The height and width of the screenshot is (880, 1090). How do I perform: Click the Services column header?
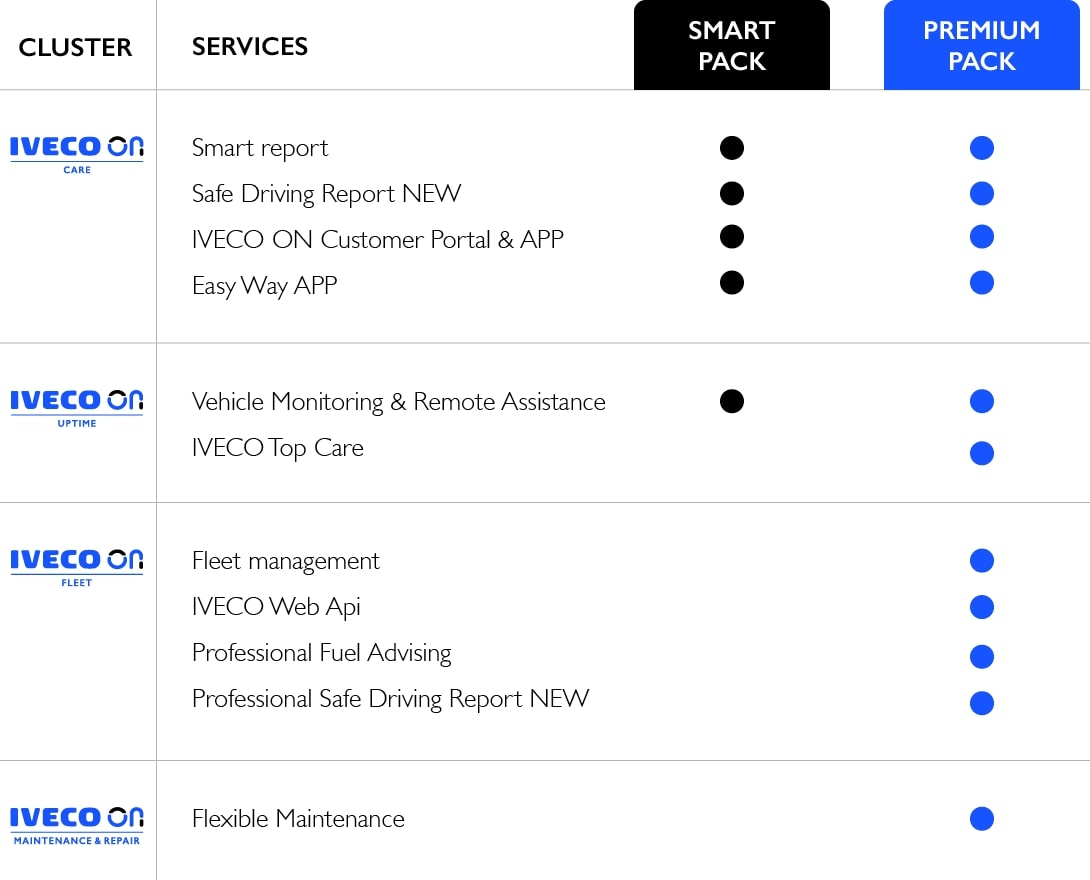coord(250,46)
